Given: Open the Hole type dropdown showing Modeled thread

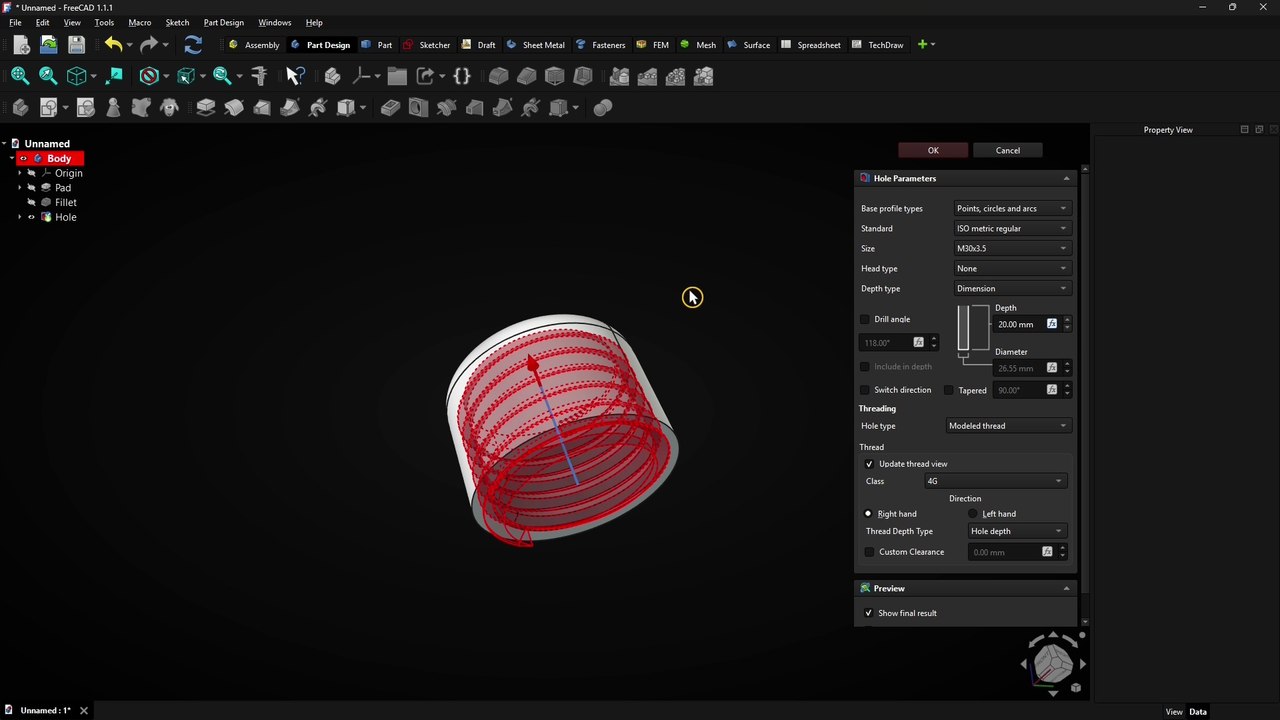Looking at the screenshot, I should [1008, 426].
